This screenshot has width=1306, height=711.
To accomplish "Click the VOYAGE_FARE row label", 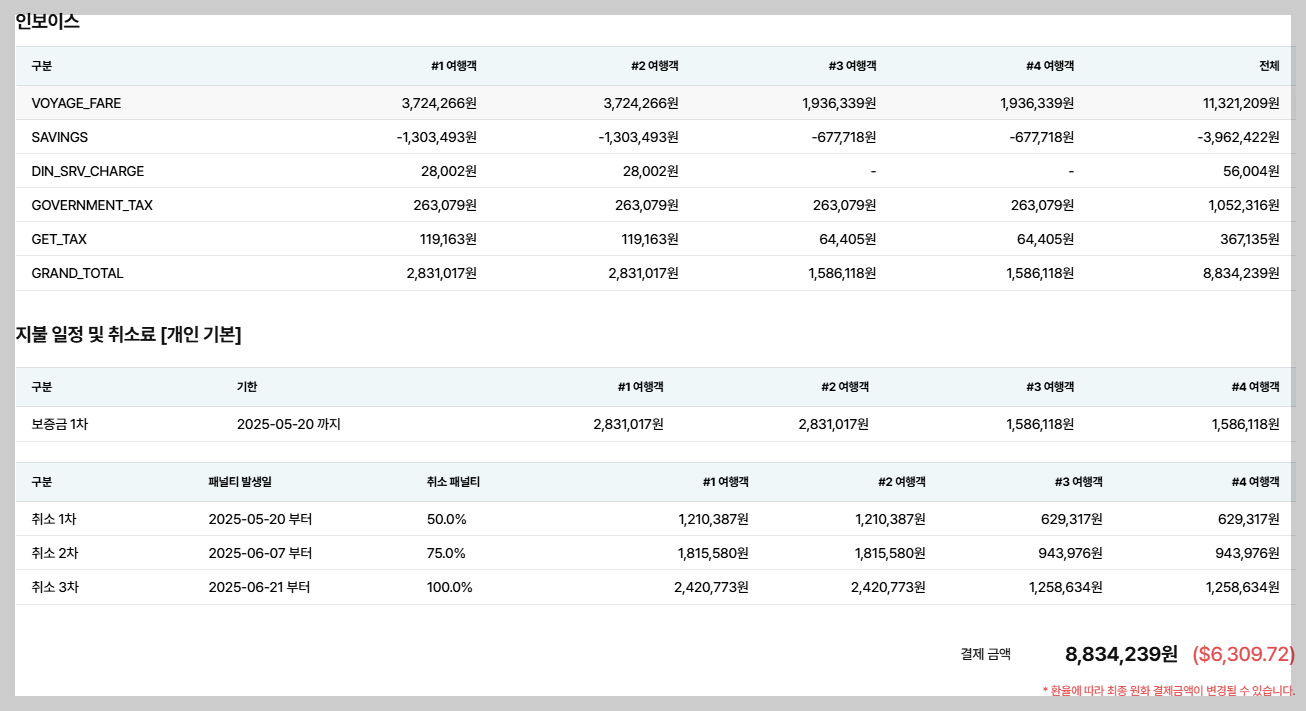I will tap(76, 103).
